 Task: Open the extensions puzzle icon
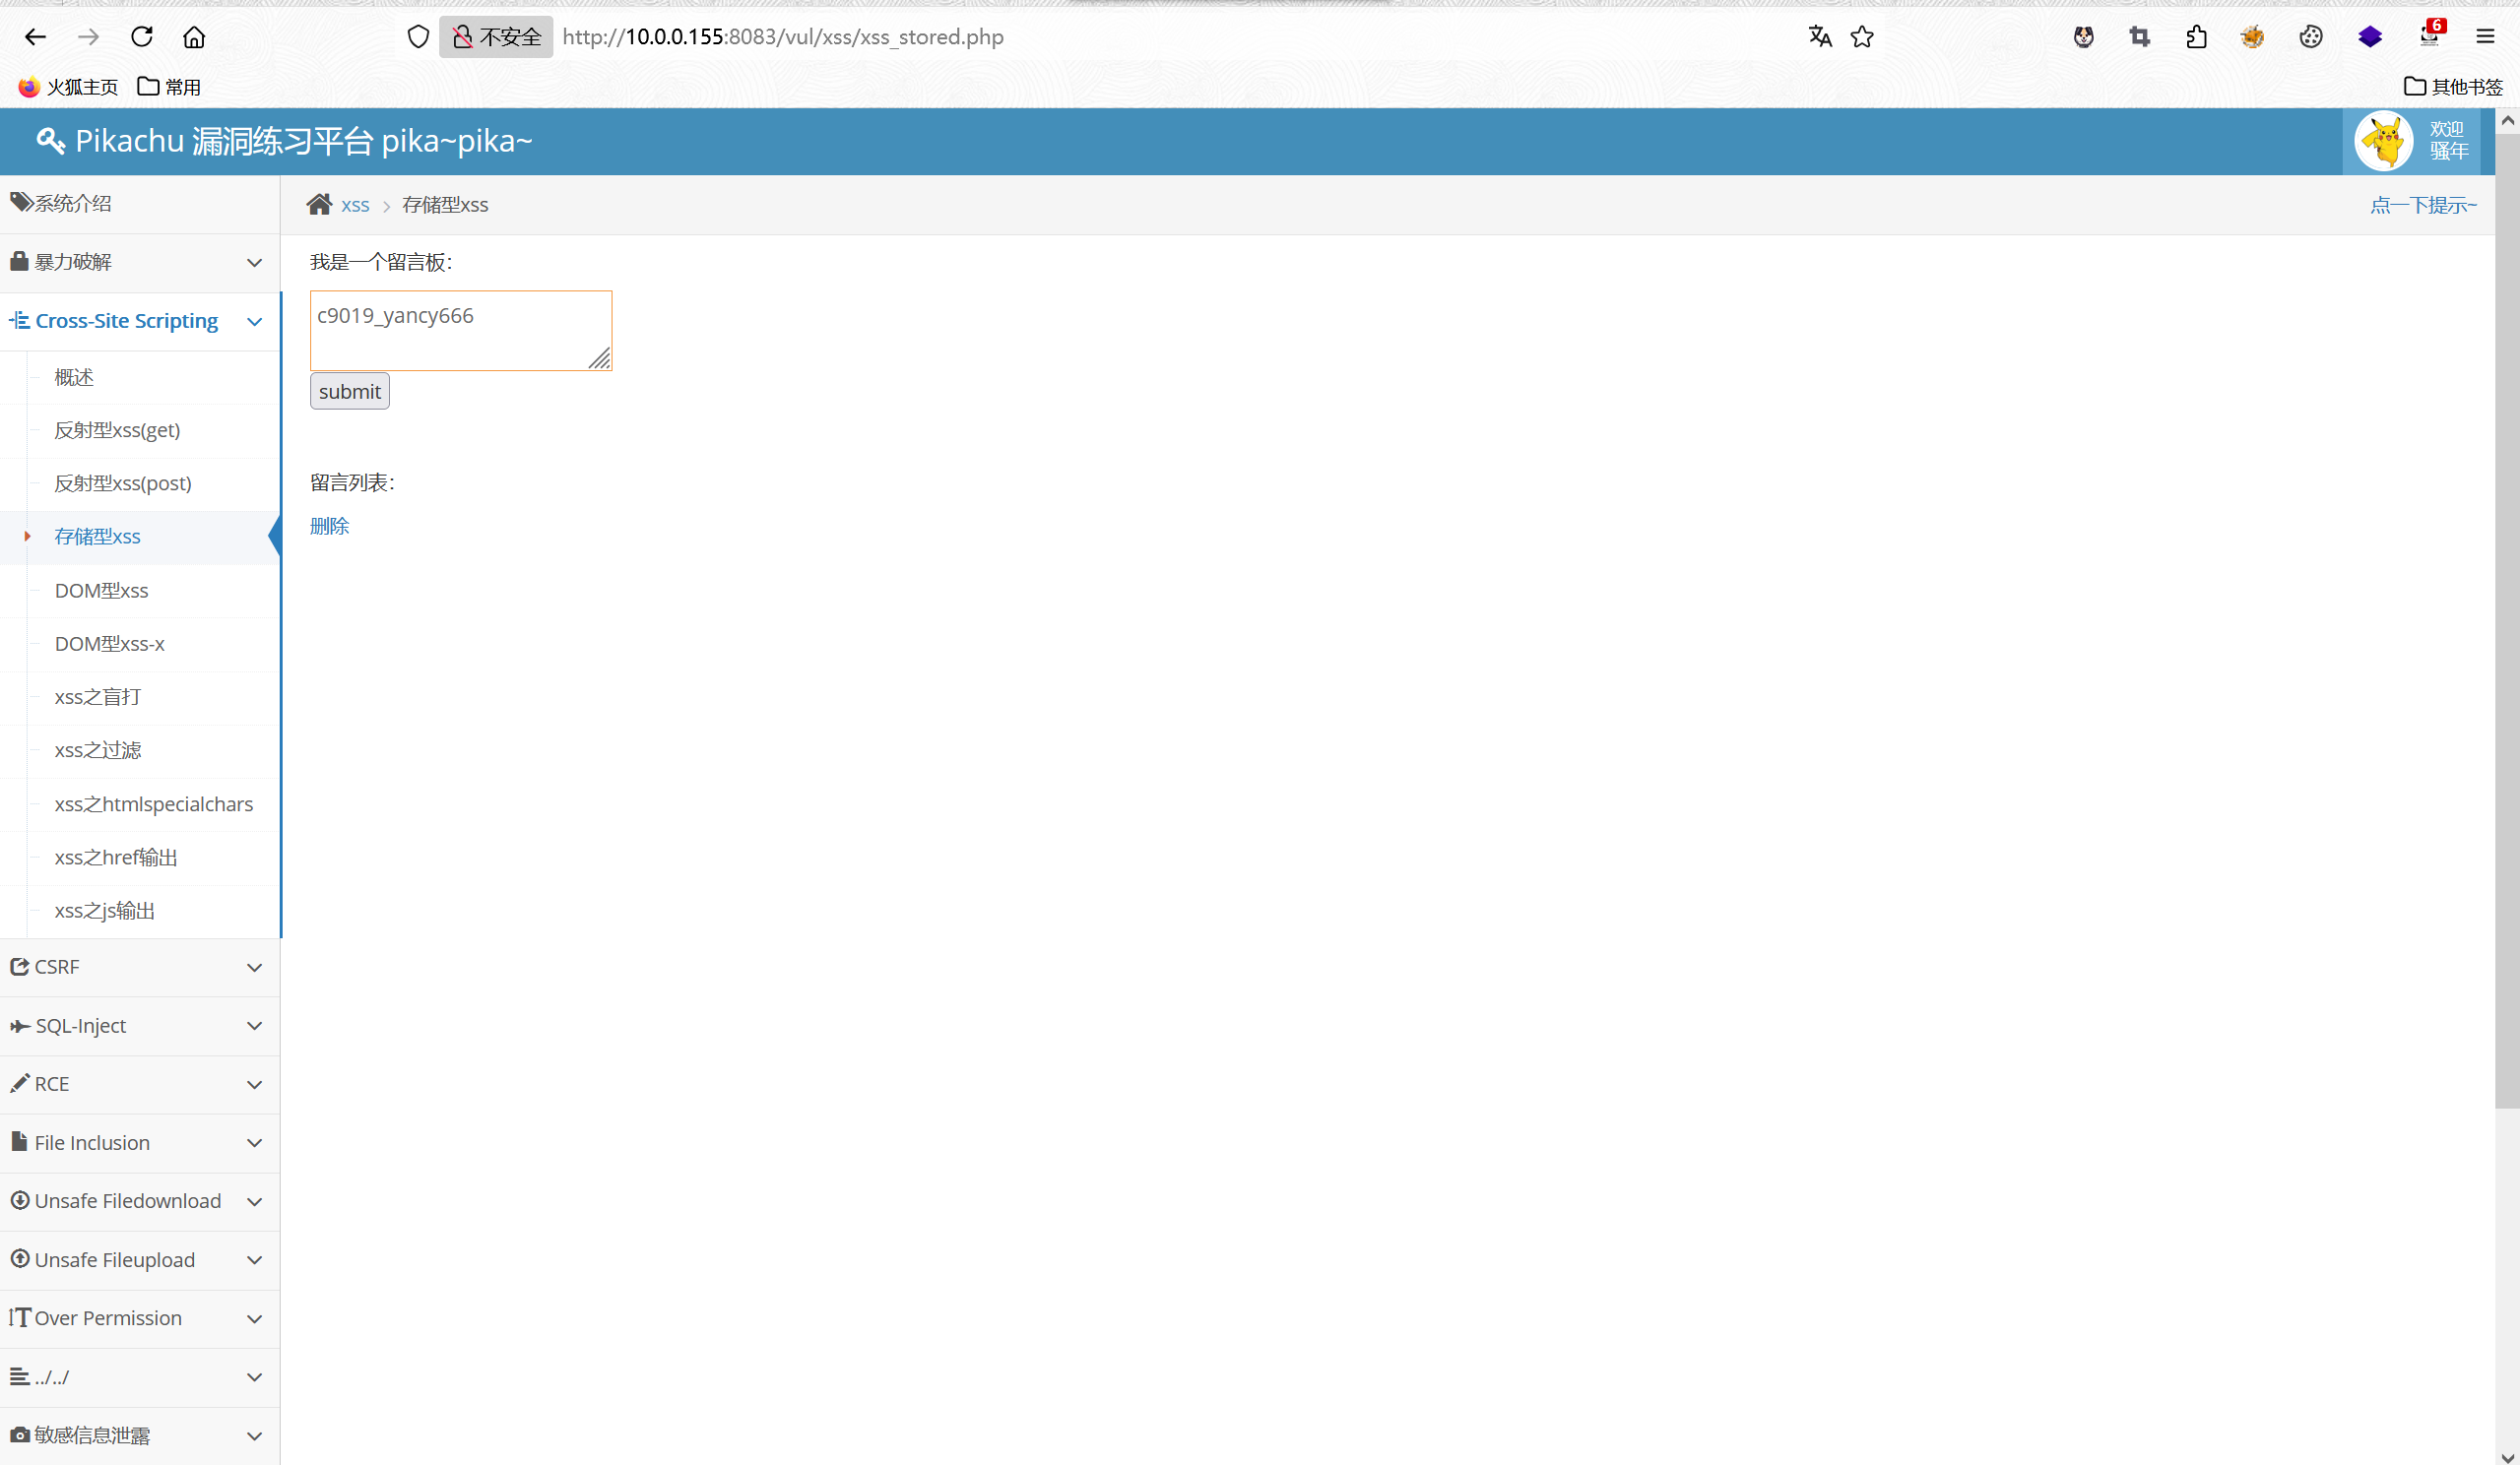click(x=2196, y=37)
